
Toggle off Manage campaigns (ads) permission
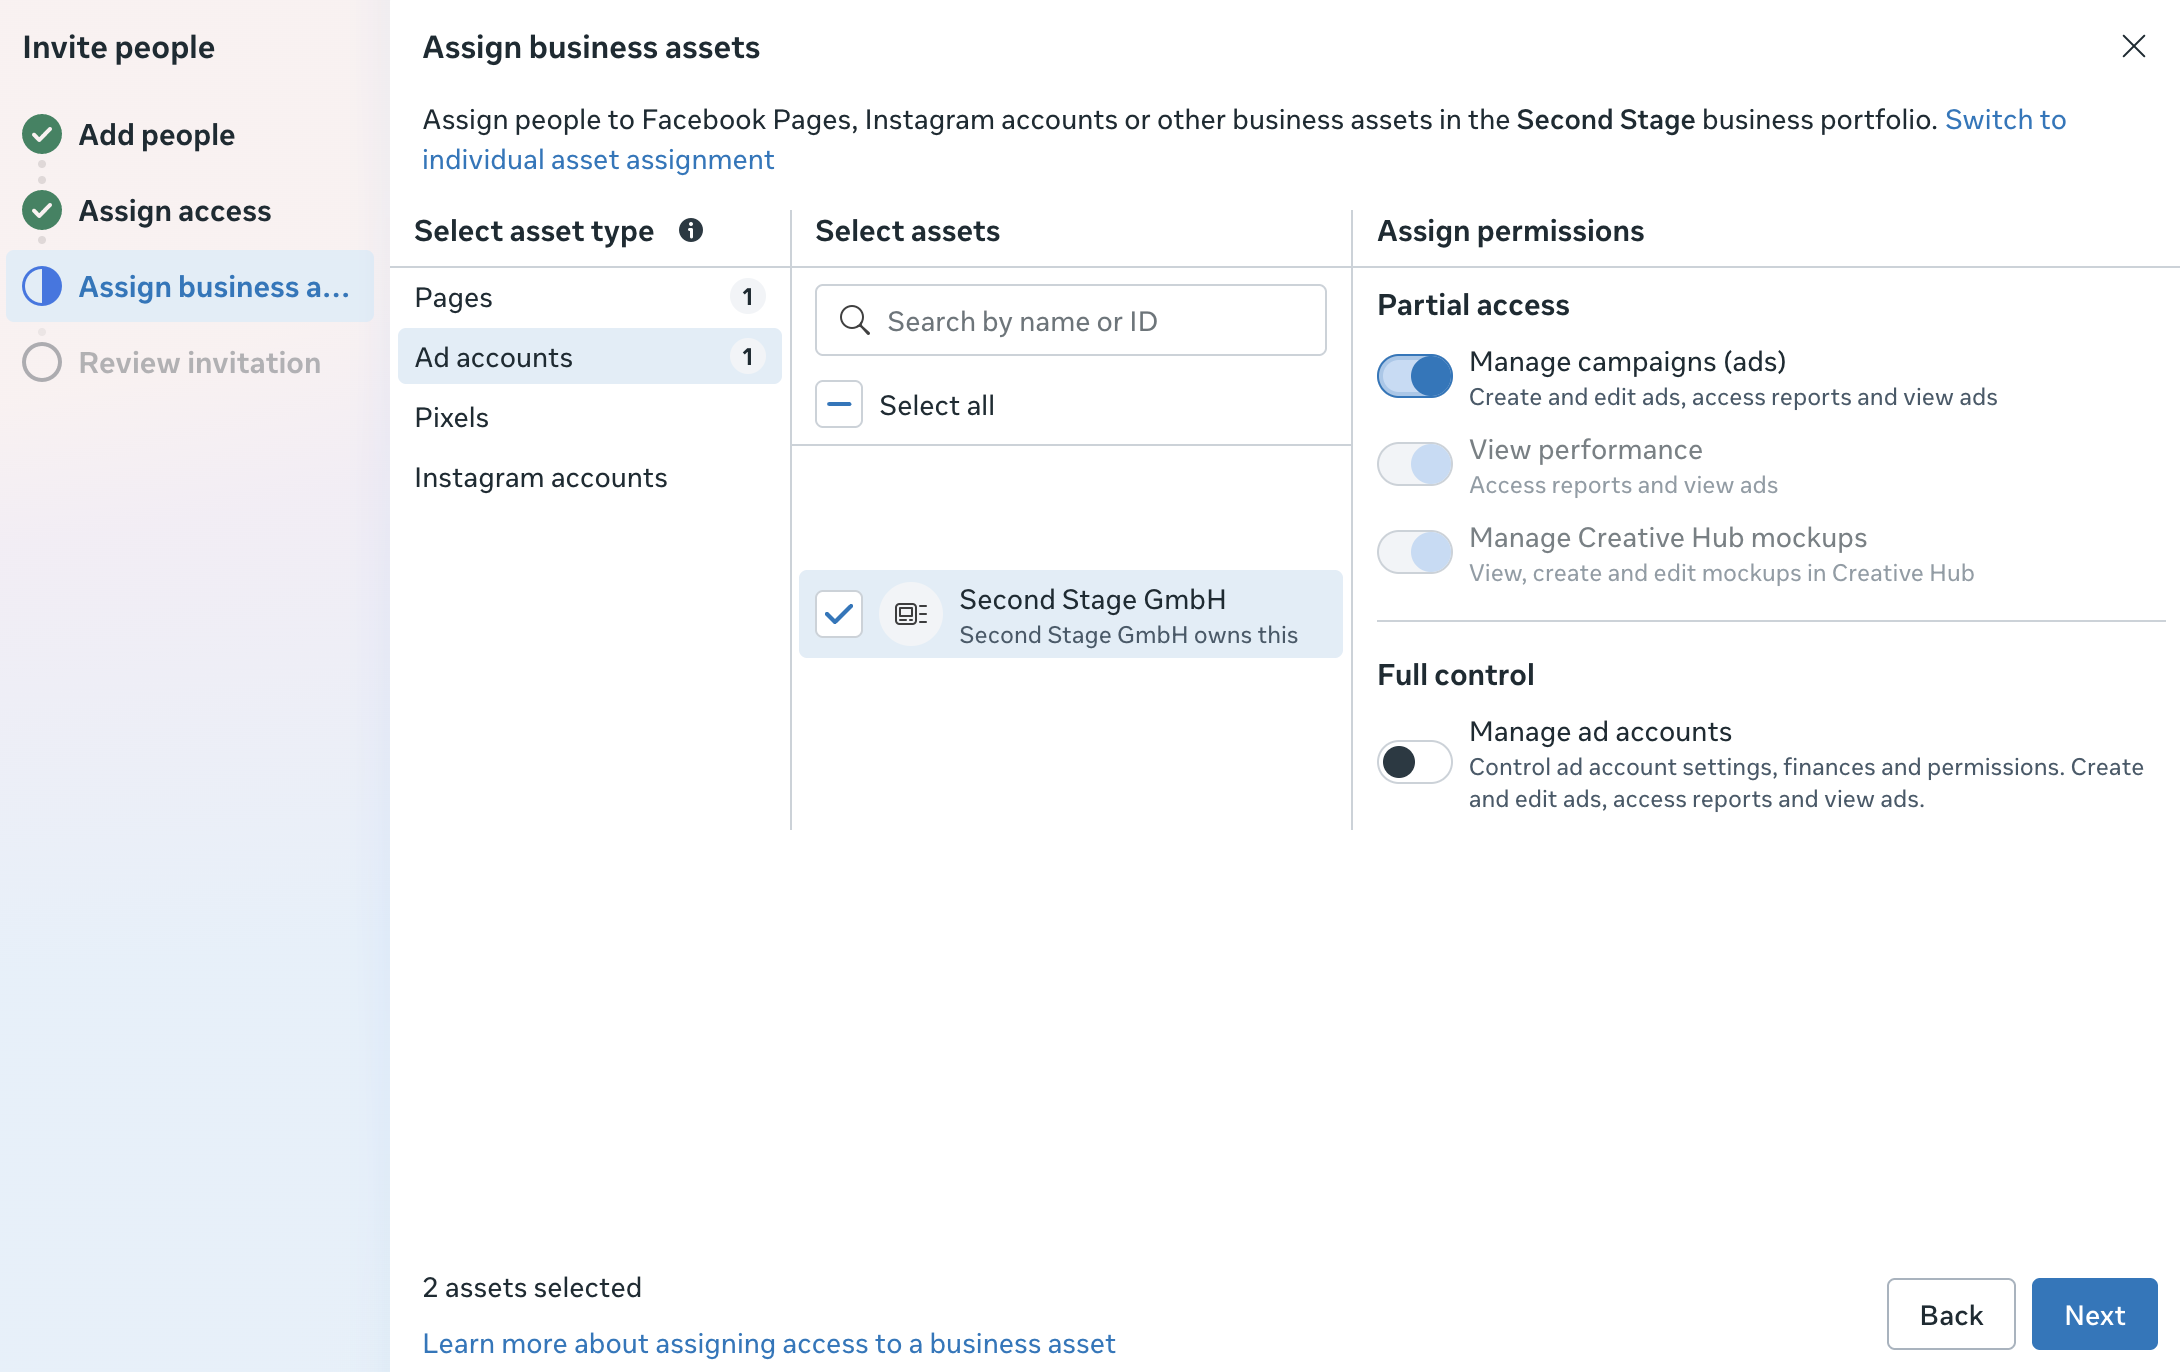(1415, 377)
